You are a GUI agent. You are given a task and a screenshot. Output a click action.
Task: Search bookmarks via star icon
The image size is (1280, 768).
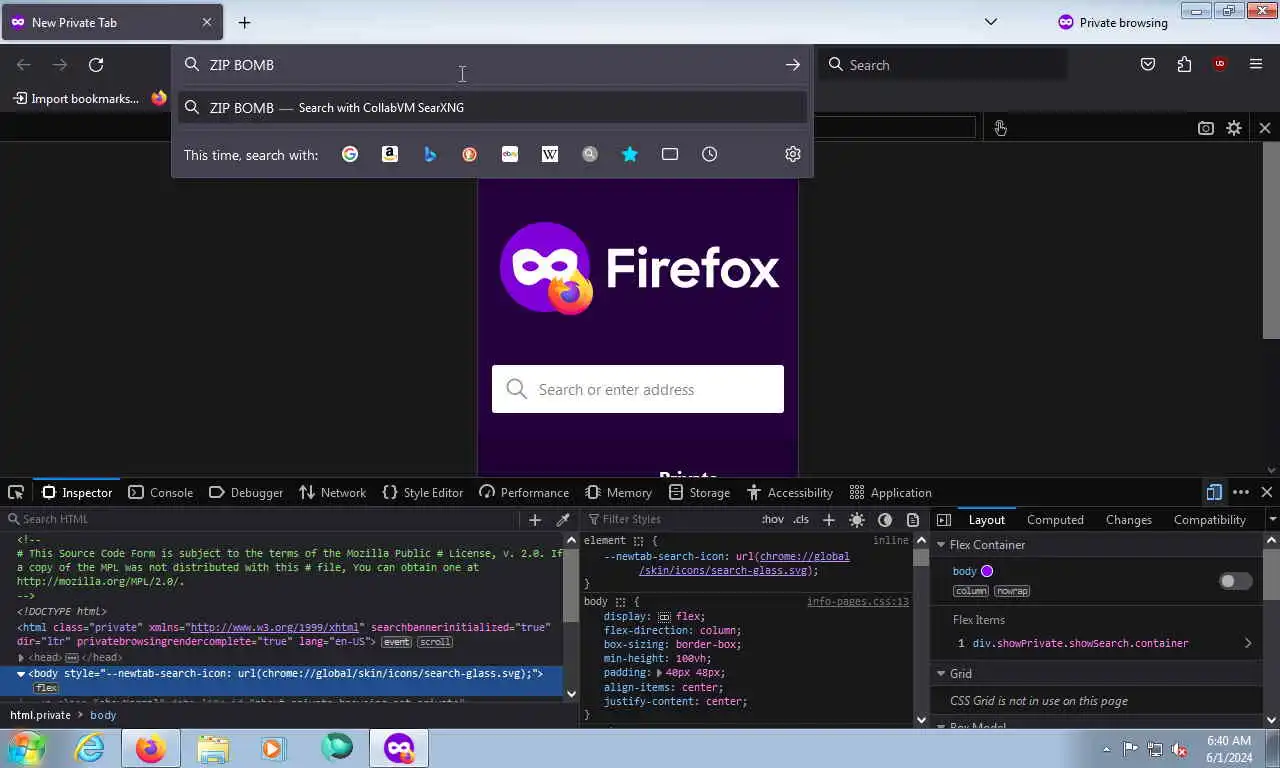(x=630, y=154)
